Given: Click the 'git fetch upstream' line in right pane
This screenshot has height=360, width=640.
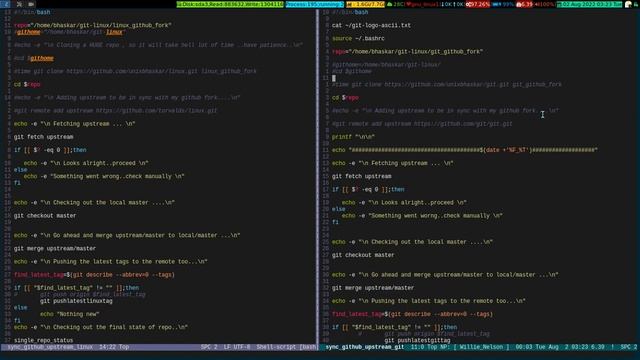Looking at the screenshot, I should [x=362, y=176].
